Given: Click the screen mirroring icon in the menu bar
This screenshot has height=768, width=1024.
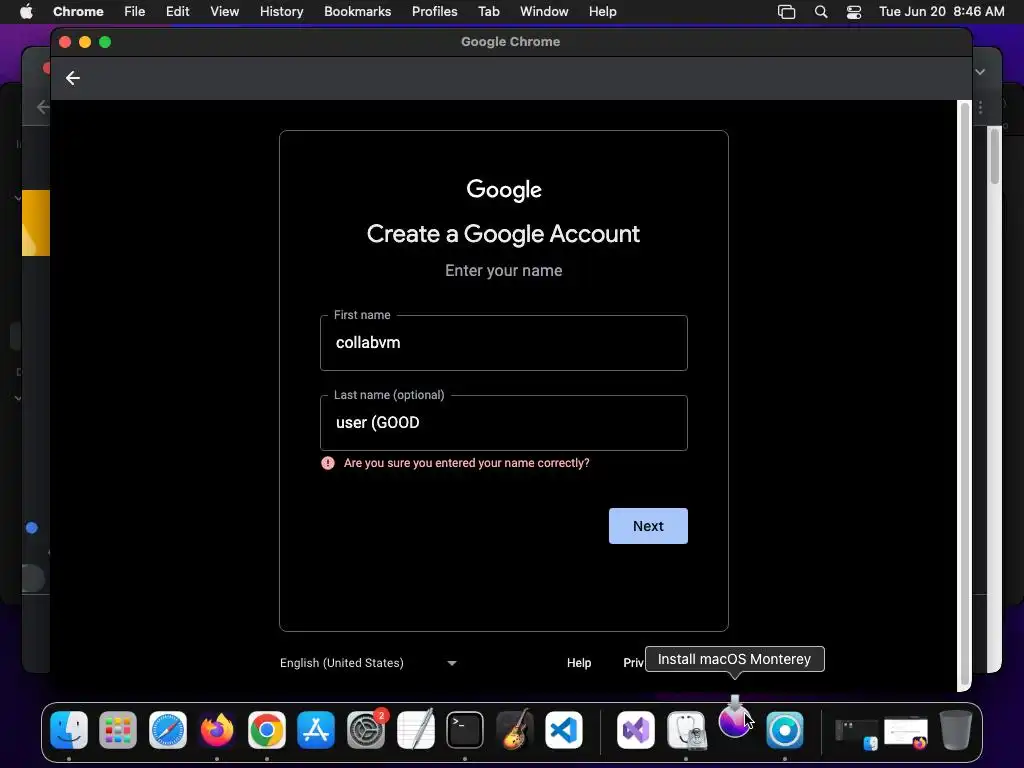Looking at the screenshot, I should (786, 12).
